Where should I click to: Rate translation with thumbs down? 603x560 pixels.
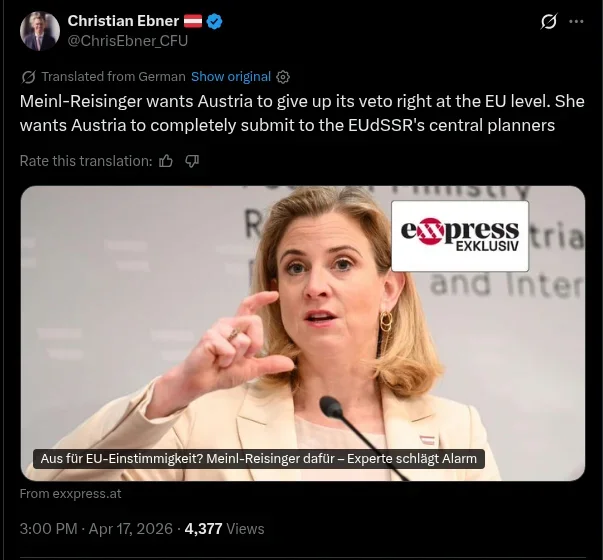pos(192,161)
